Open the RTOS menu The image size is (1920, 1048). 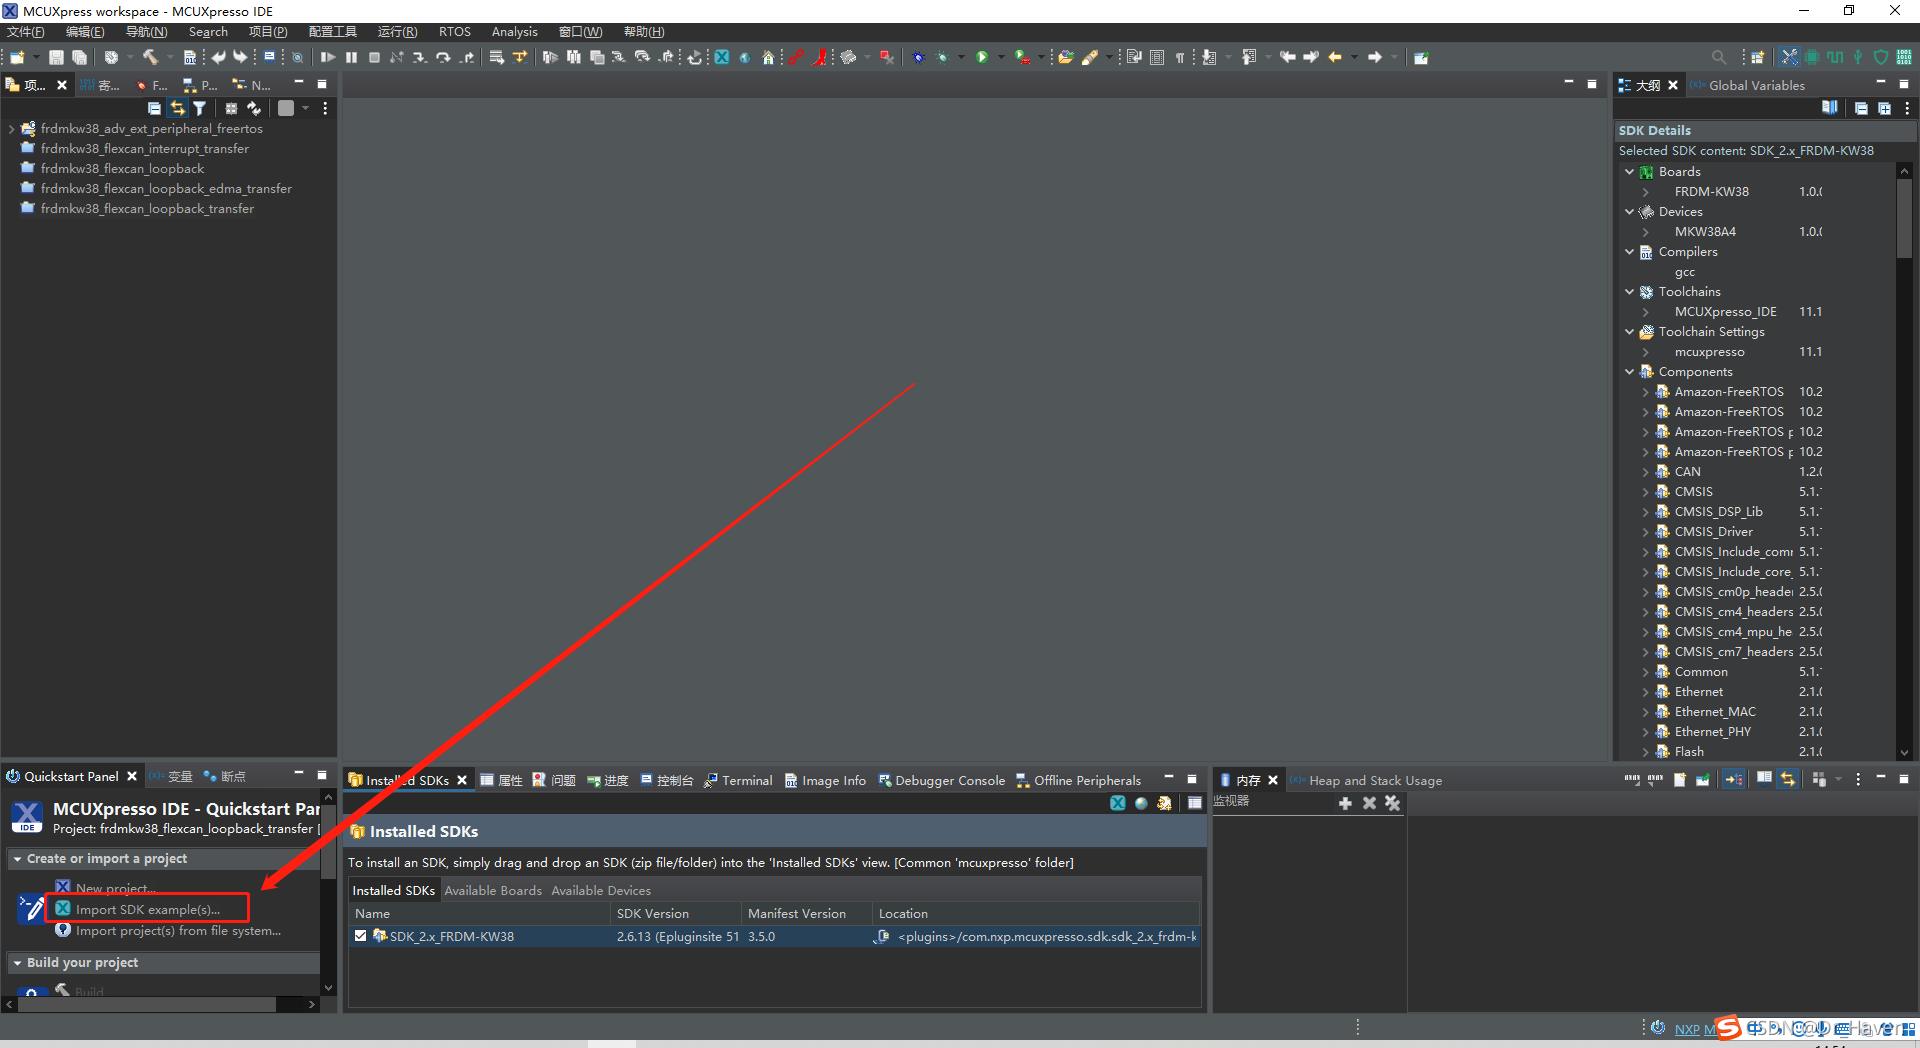[x=455, y=32]
